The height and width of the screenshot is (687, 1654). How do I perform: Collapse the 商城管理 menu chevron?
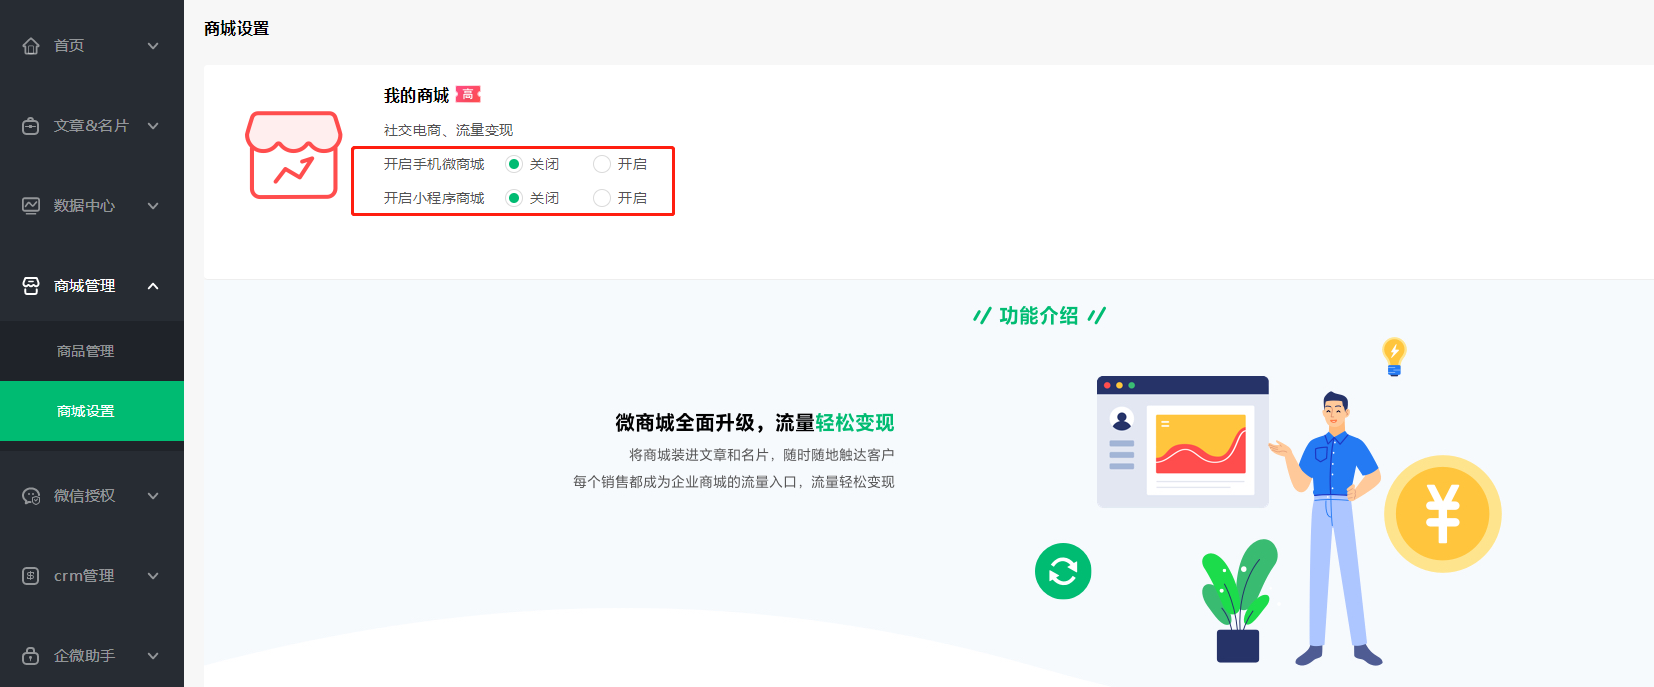point(153,286)
